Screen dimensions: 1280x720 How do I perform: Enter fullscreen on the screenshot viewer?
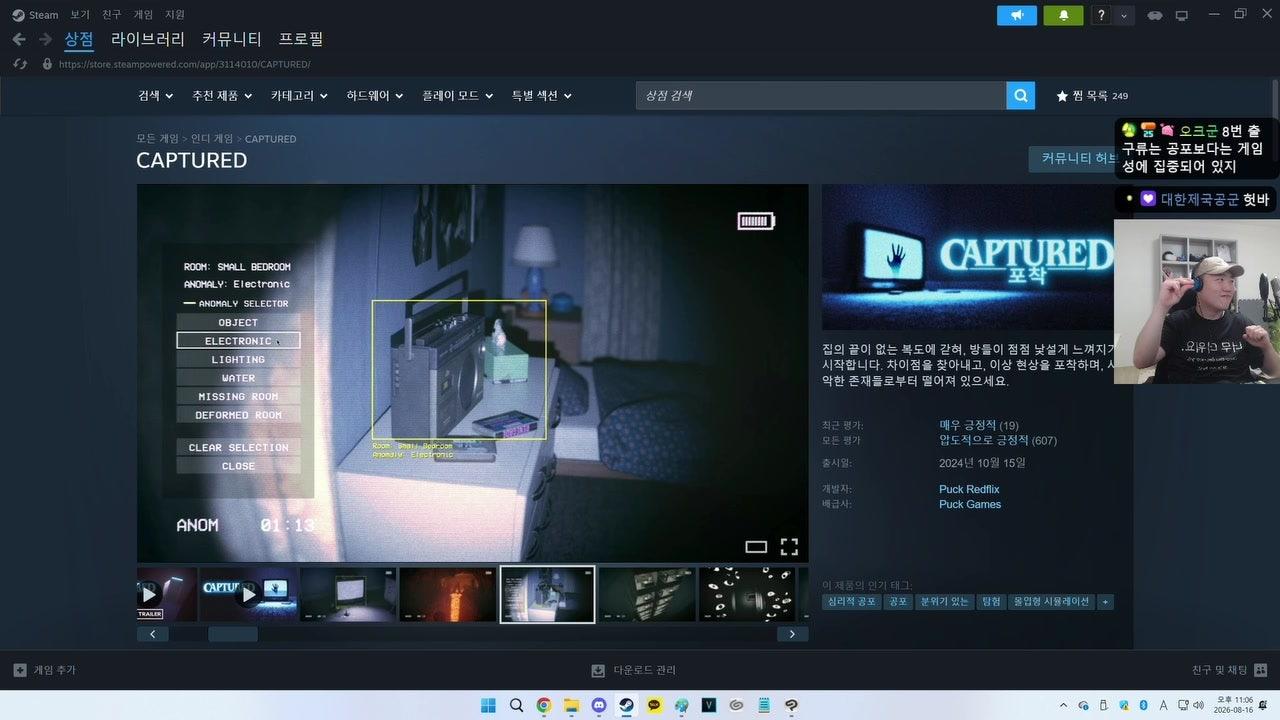click(x=789, y=547)
